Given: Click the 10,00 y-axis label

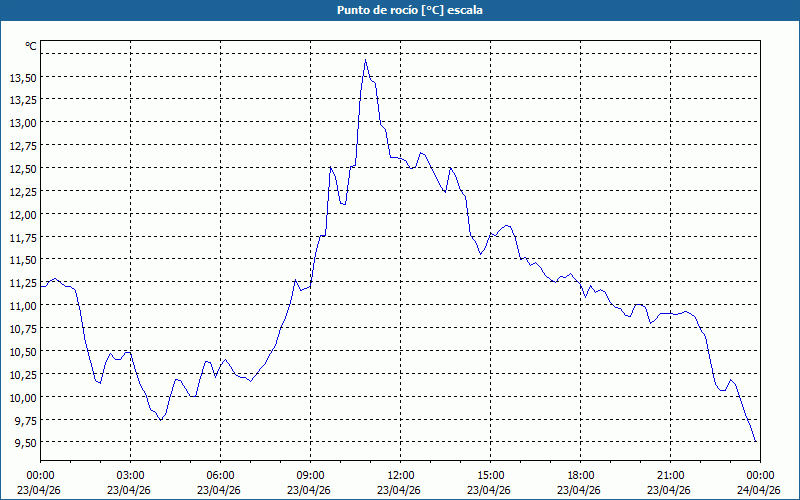Looking at the screenshot, I should point(23,397).
